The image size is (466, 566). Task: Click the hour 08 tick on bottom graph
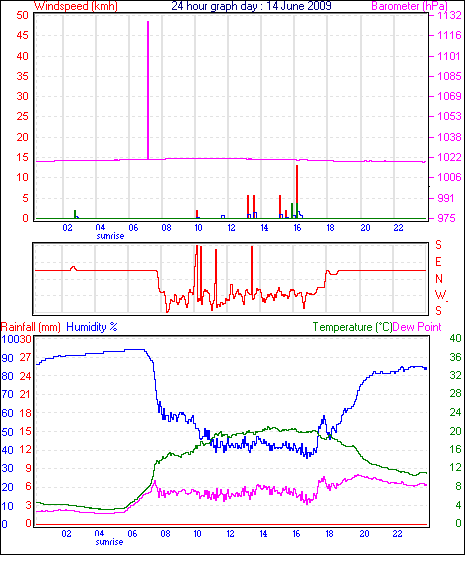pos(165,534)
